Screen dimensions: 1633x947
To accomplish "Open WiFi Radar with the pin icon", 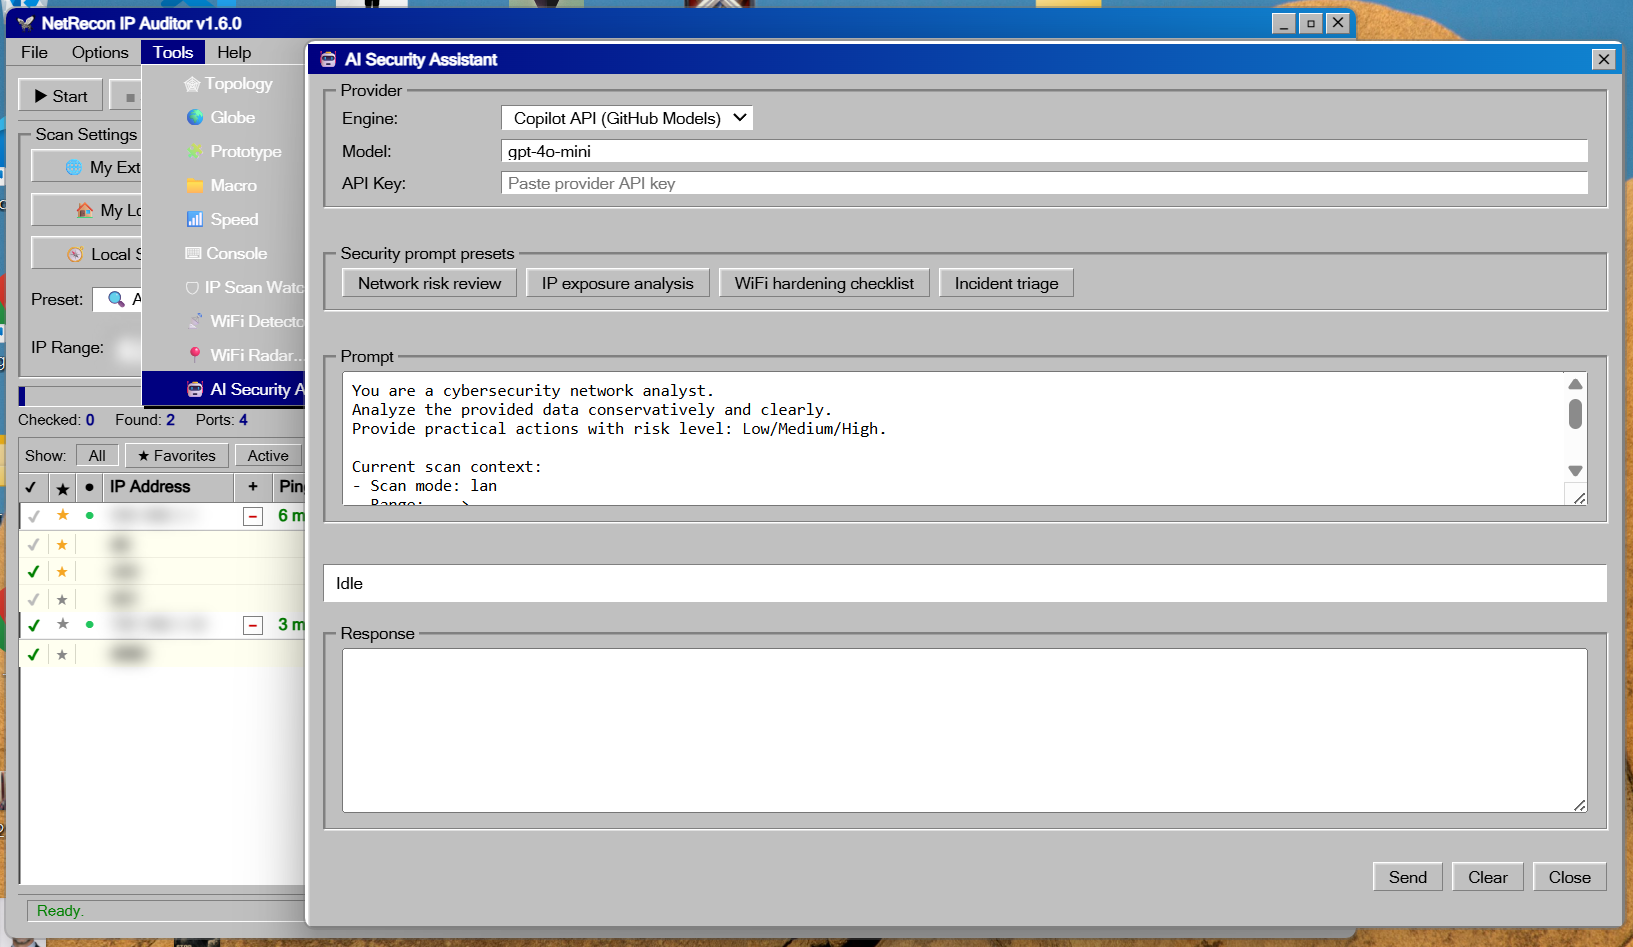I will point(224,356).
